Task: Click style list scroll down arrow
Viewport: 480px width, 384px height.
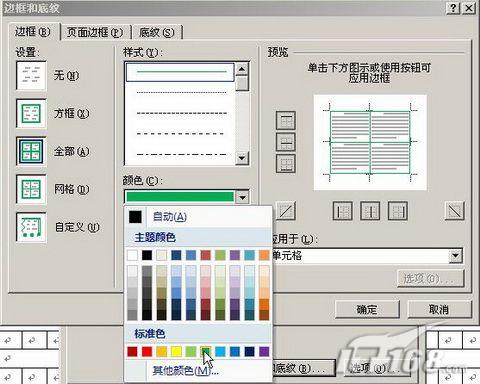Action: (x=242, y=158)
